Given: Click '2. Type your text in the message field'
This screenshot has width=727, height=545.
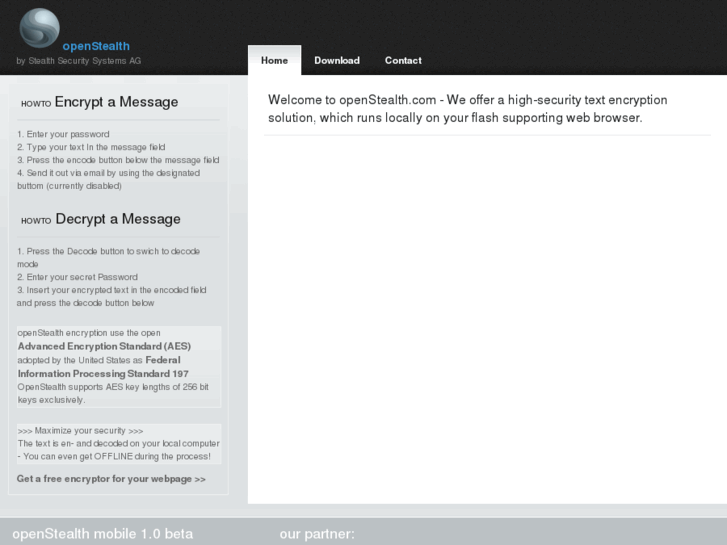Looking at the screenshot, I should click(x=91, y=147).
